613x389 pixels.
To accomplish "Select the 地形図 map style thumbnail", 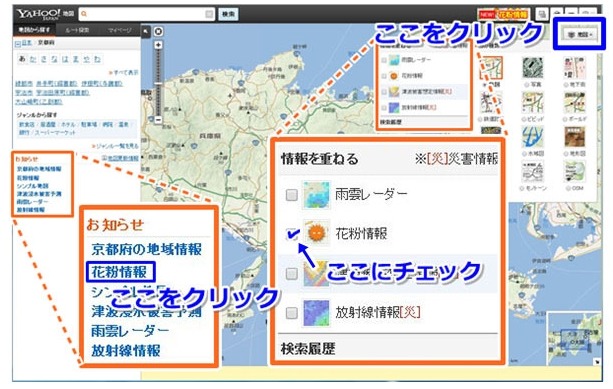I will [x=574, y=137].
